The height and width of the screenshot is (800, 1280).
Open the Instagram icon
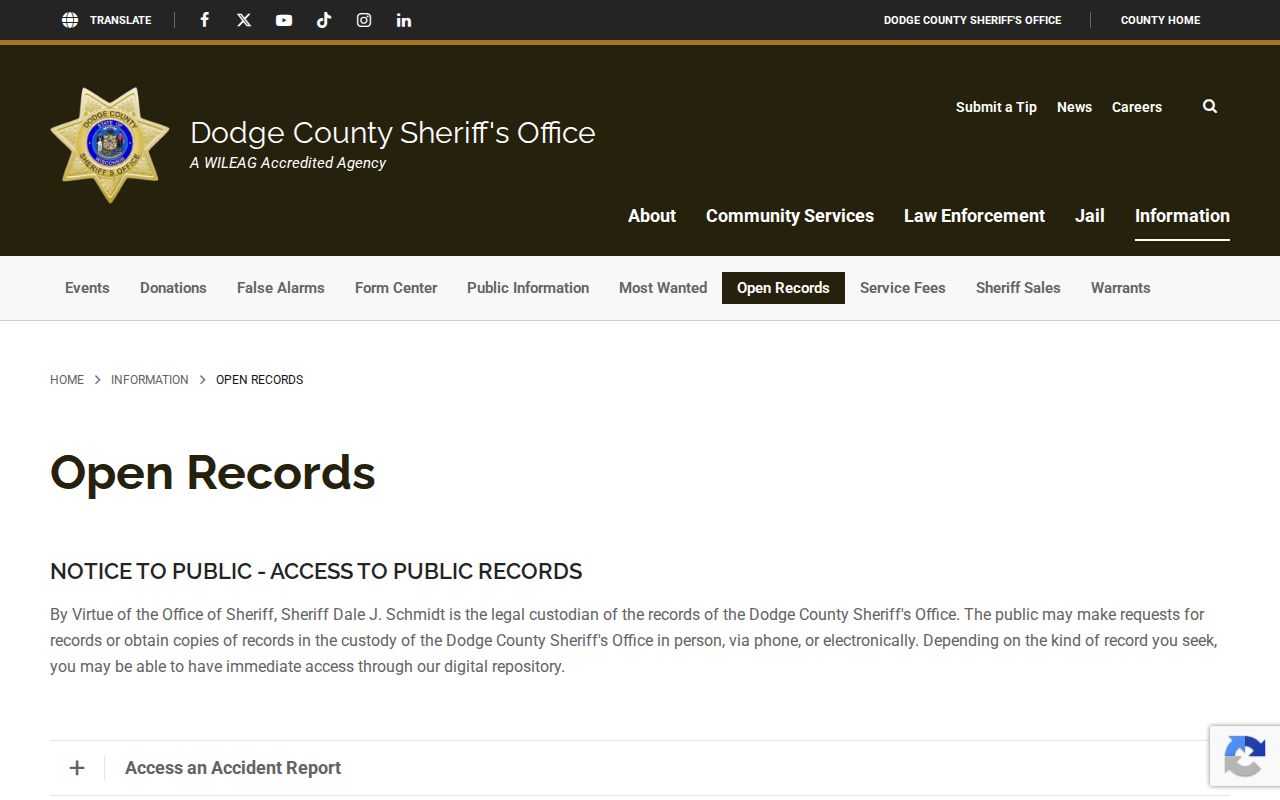coord(364,20)
